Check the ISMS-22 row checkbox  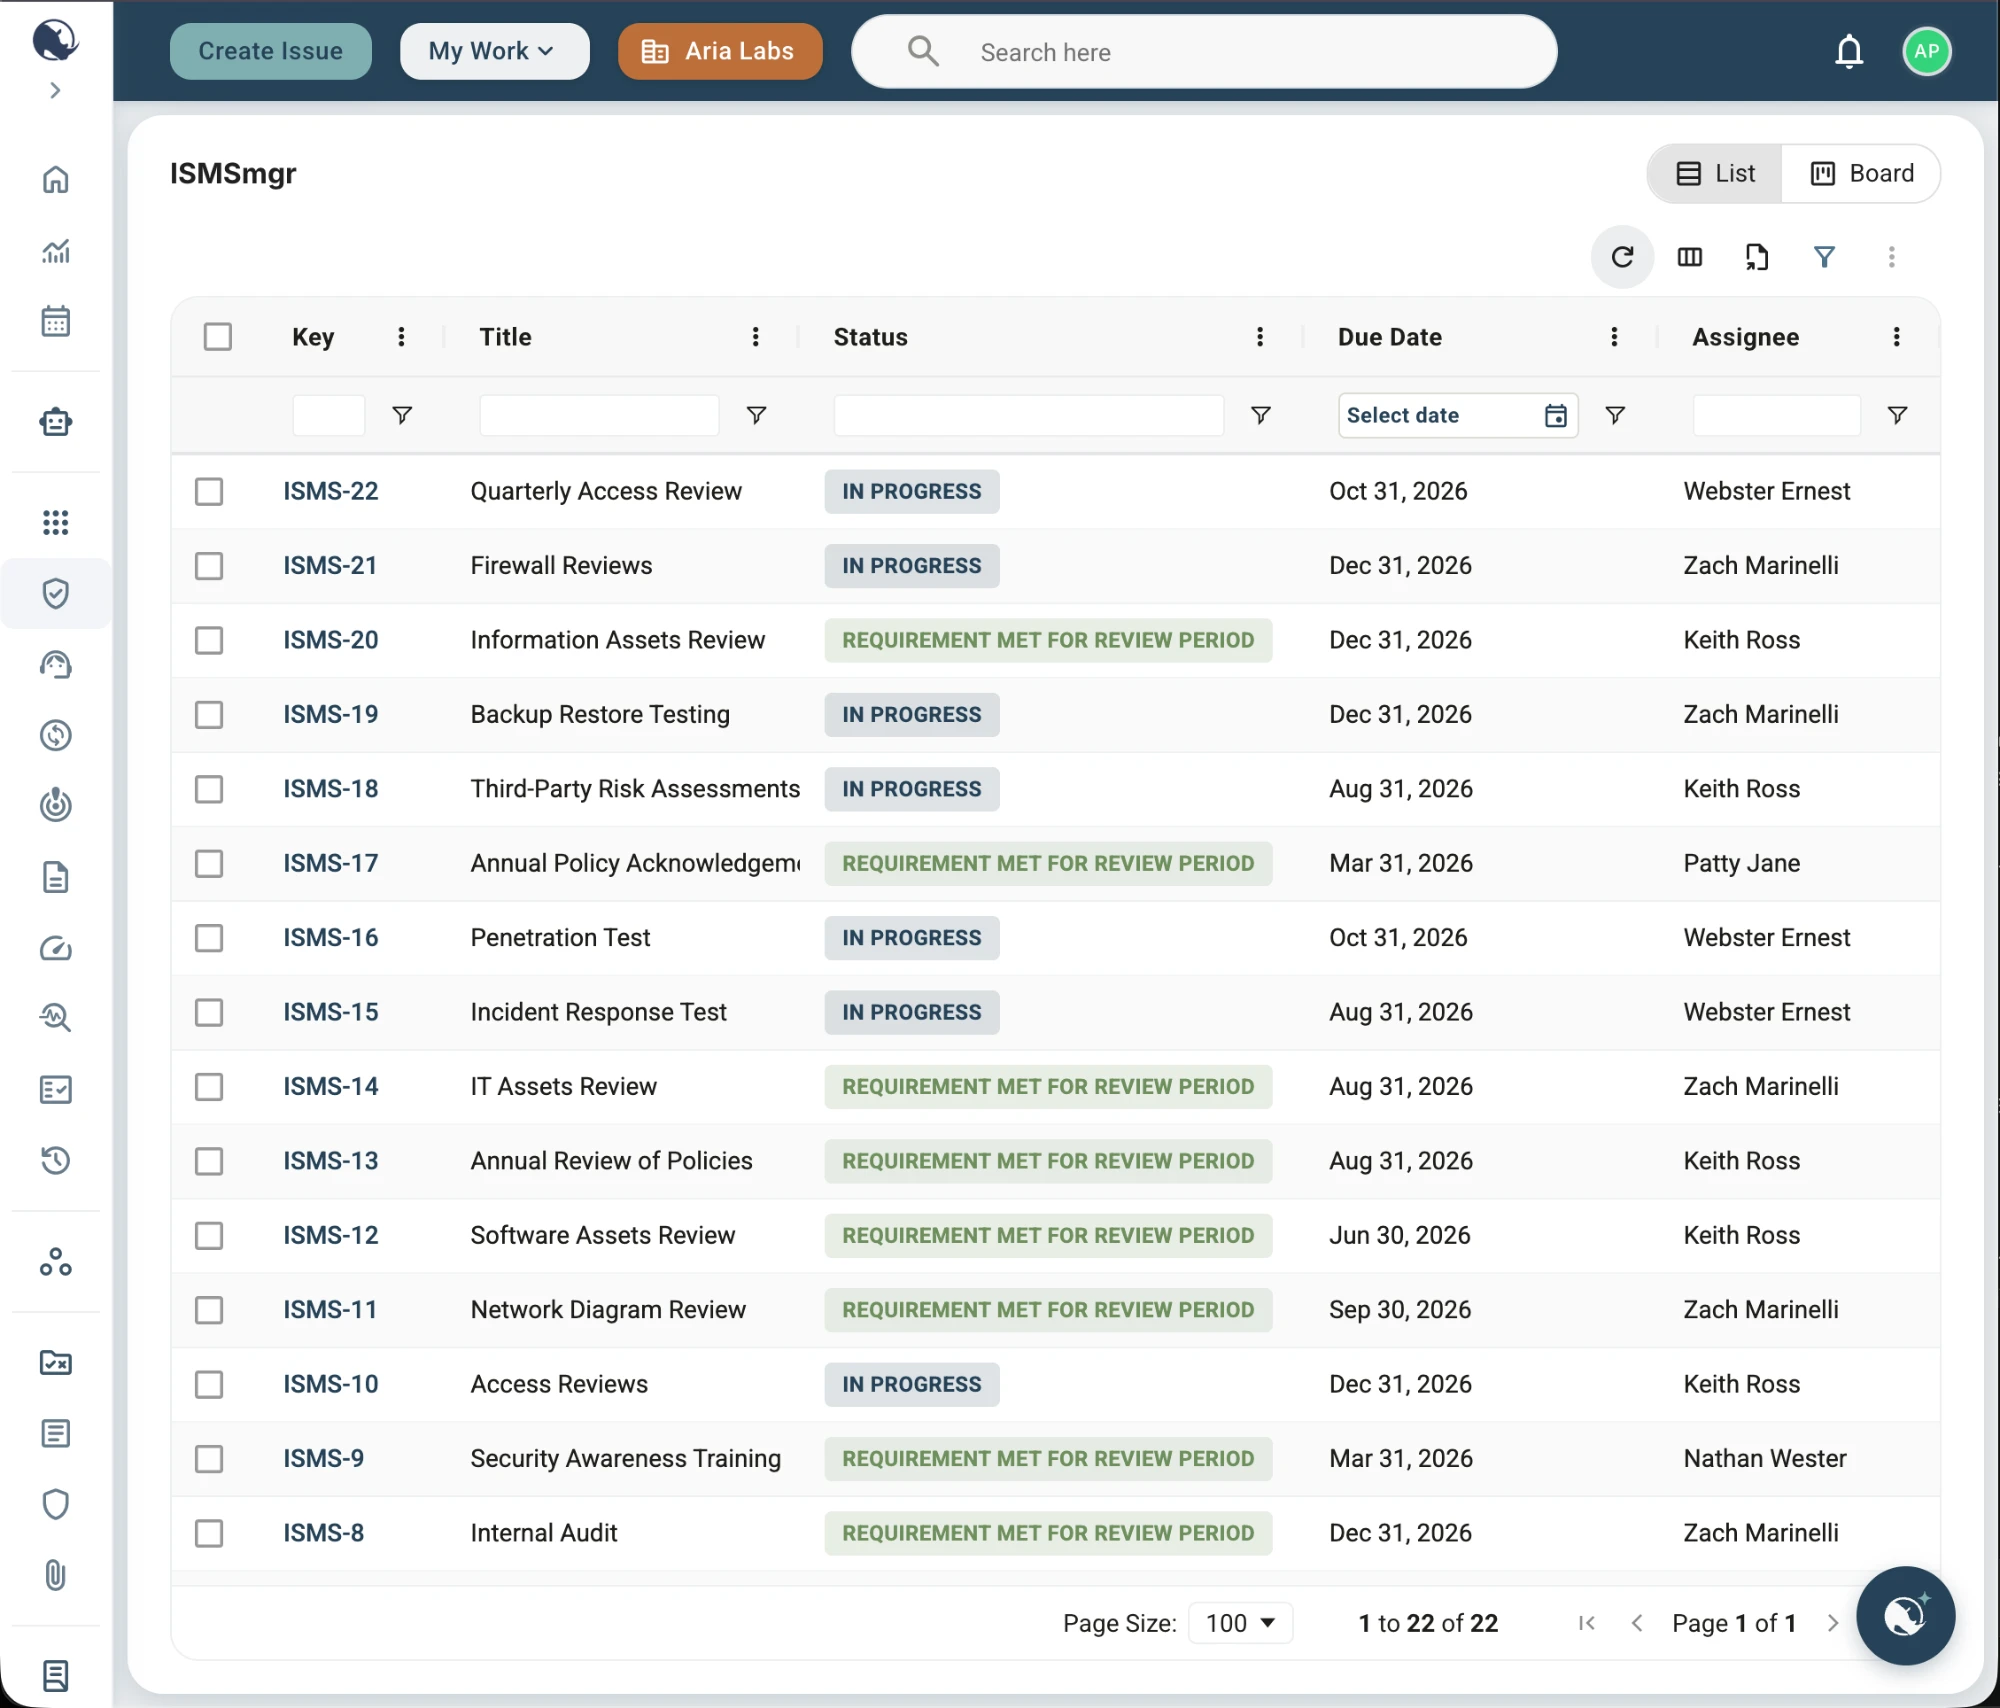209,491
